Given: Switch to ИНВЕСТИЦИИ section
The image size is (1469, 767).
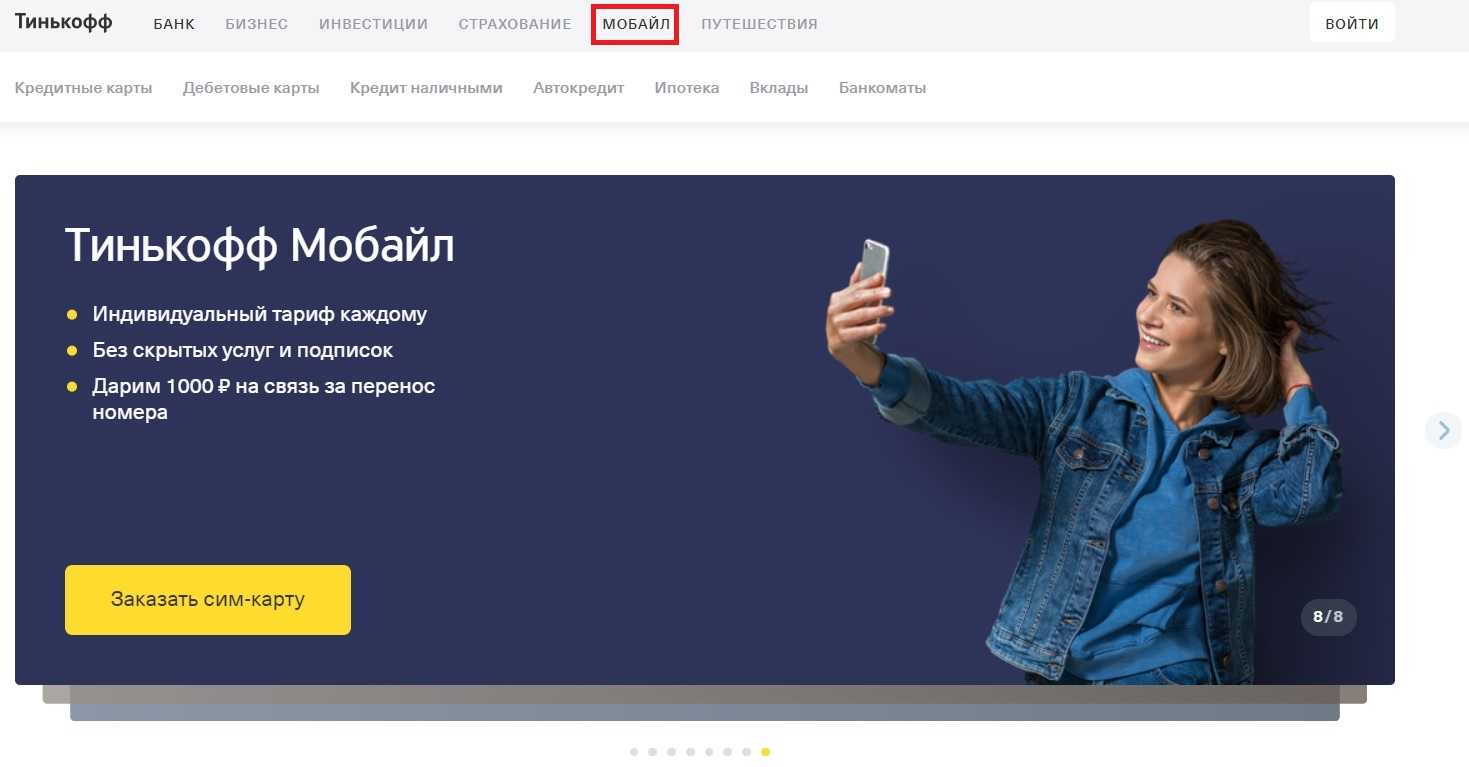Looking at the screenshot, I should 373,24.
